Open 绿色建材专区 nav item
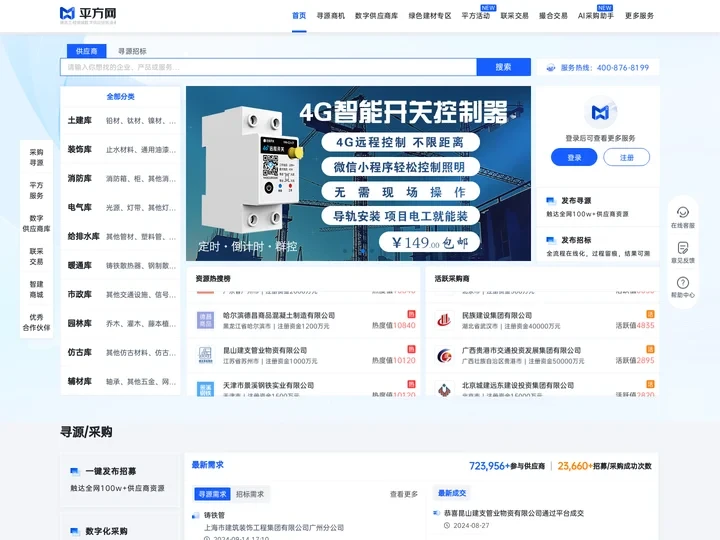The image size is (720, 540). (x=430, y=16)
